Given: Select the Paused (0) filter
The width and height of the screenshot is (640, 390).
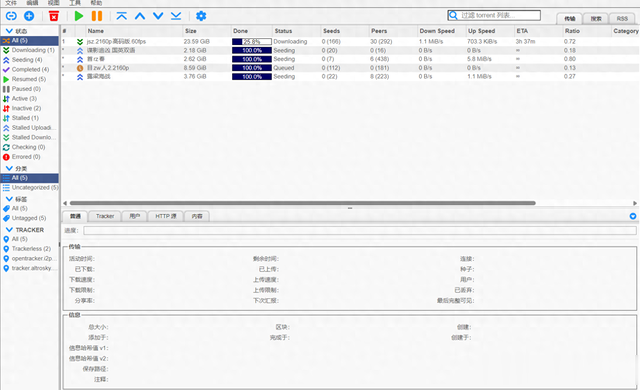Looking at the screenshot, I should pos(30,89).
